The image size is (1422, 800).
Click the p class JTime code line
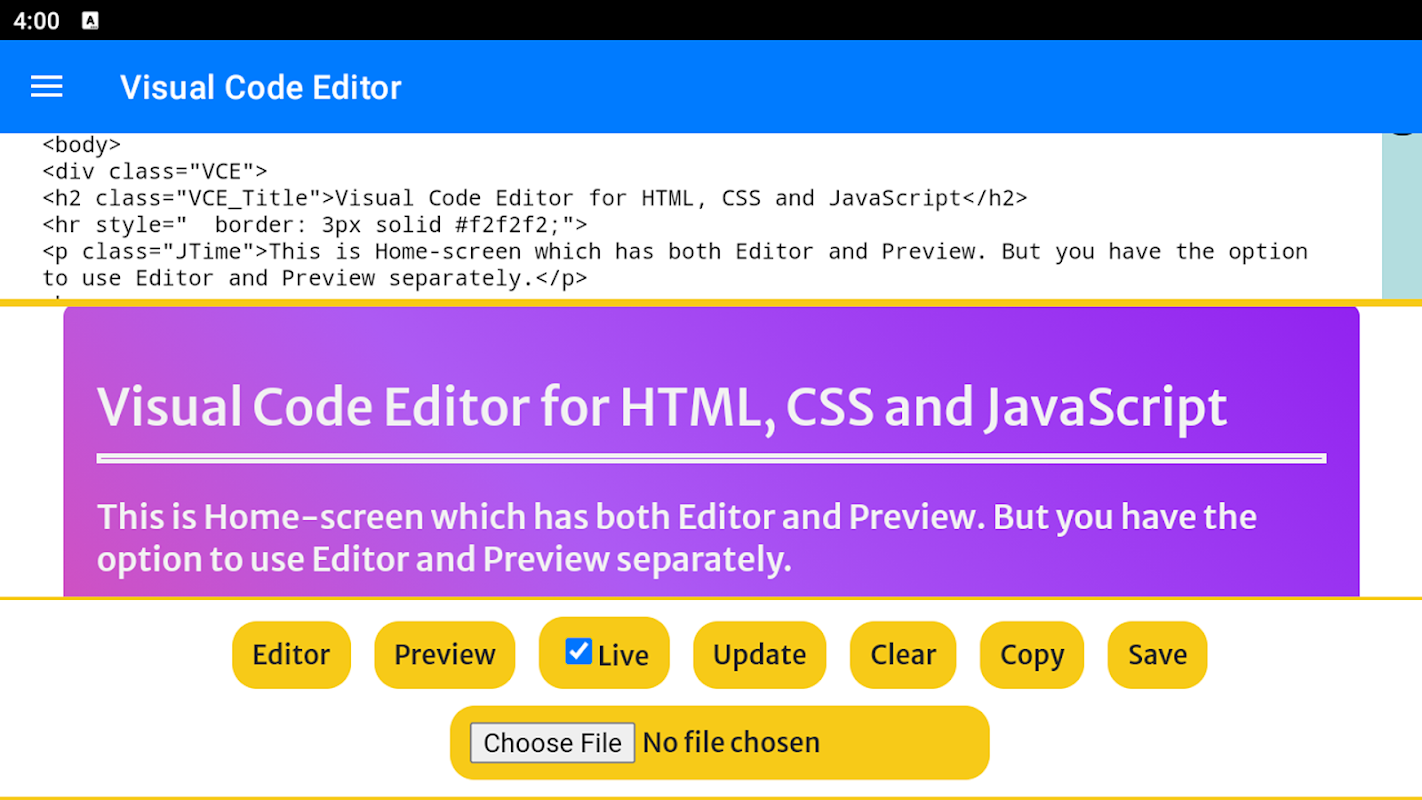(x=675, y=264)
